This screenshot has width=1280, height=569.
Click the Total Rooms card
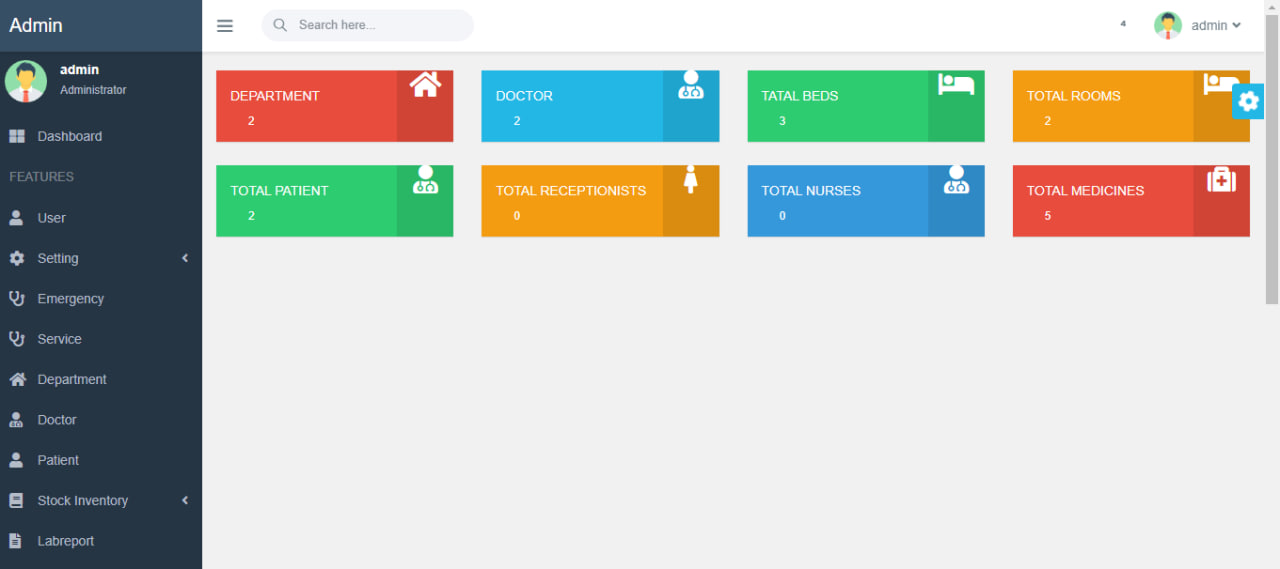click(1102, 106)
